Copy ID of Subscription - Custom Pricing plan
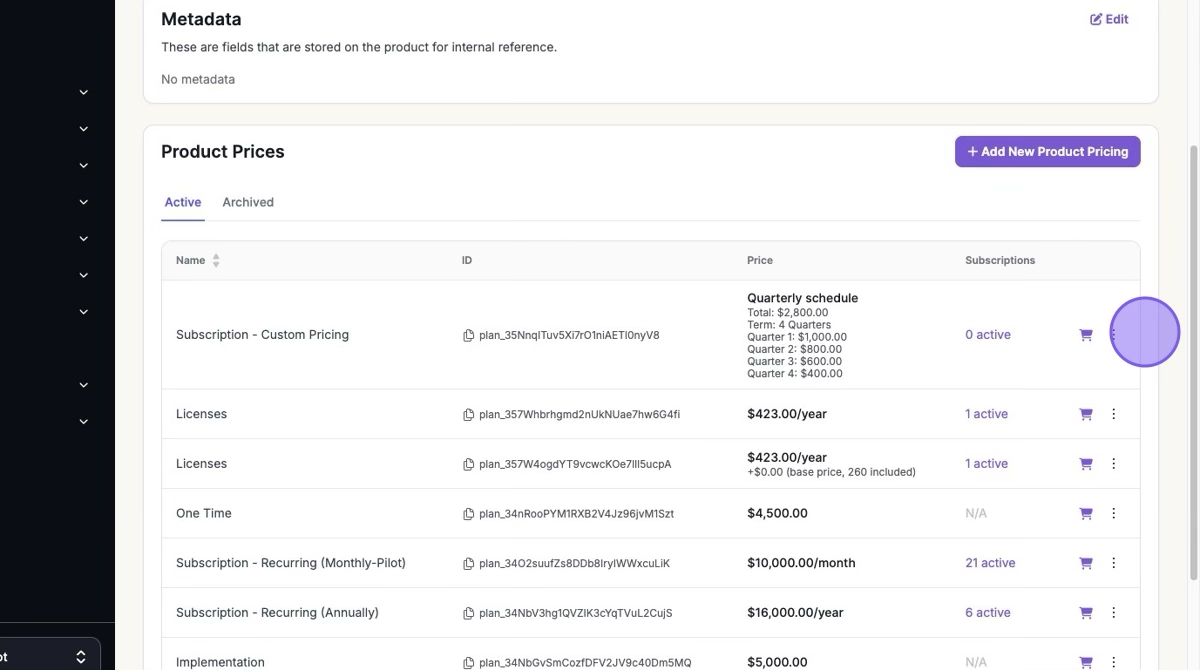Image resolution: width=1200 pixels, height=670 pixels. [x=468, y=336]
